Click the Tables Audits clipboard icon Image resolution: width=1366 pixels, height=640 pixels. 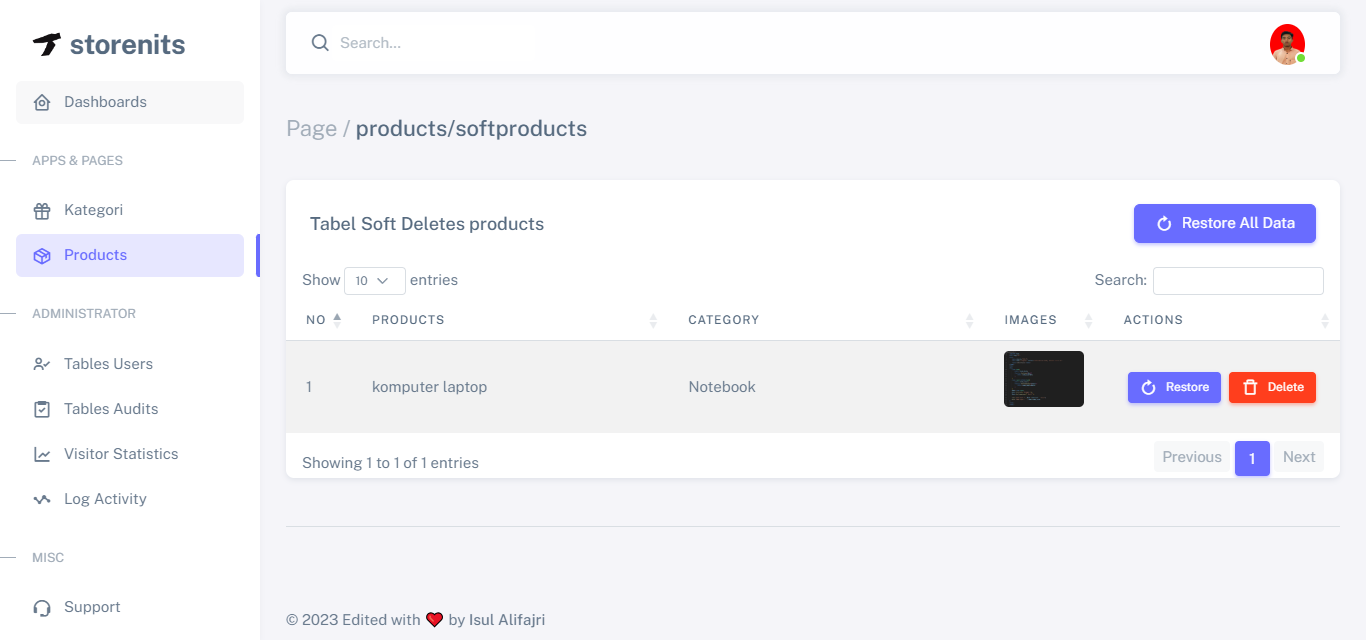click(42, 409)
